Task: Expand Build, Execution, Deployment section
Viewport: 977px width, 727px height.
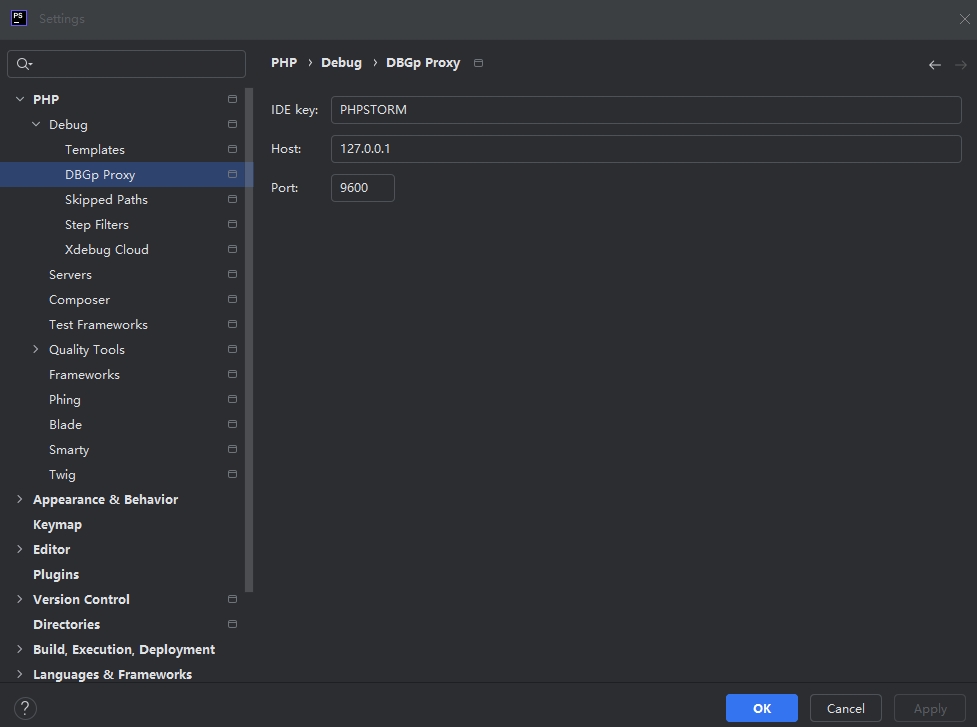Action: pos(20,649)
